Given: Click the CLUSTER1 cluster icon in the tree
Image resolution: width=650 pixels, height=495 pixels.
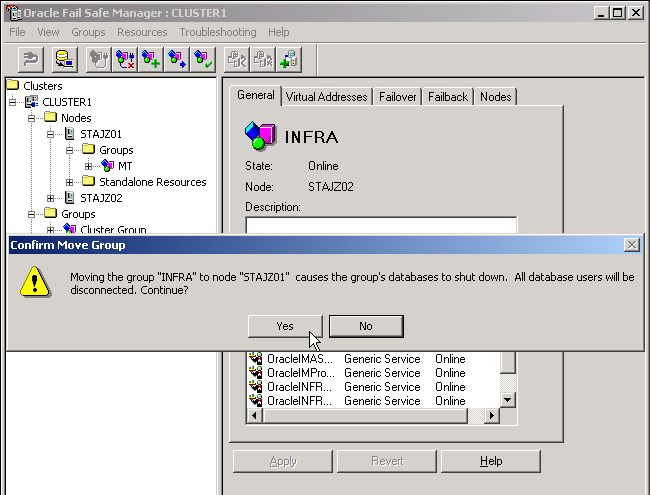Looking at the screenshot, I should (x=32, y=102).
